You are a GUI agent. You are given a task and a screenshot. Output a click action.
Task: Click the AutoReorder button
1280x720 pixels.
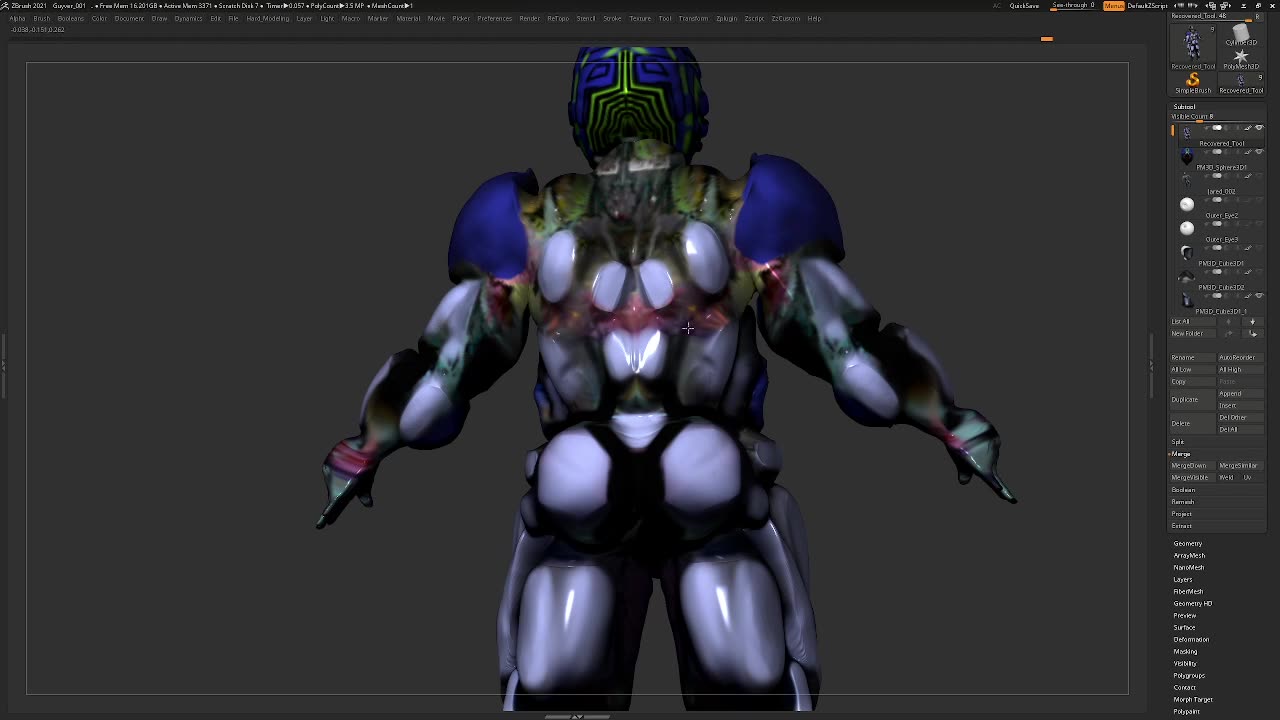coord(1240,357)
